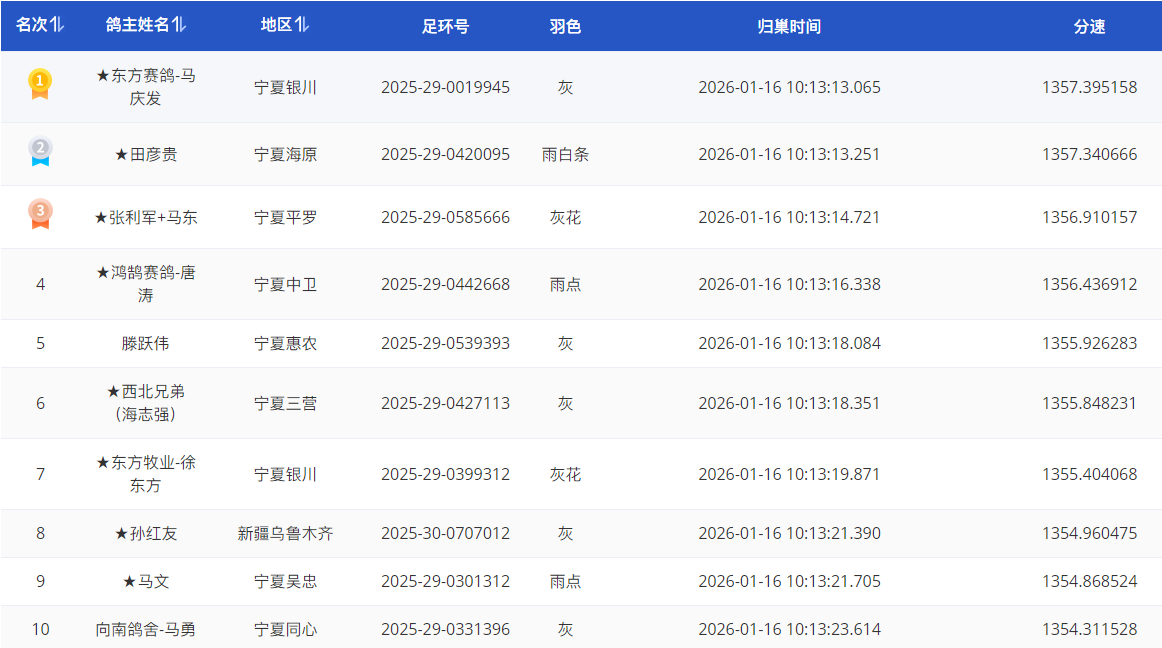Click the 羽色 column header
This screenshot has height=648, width=1162.
tap(565, 26)
